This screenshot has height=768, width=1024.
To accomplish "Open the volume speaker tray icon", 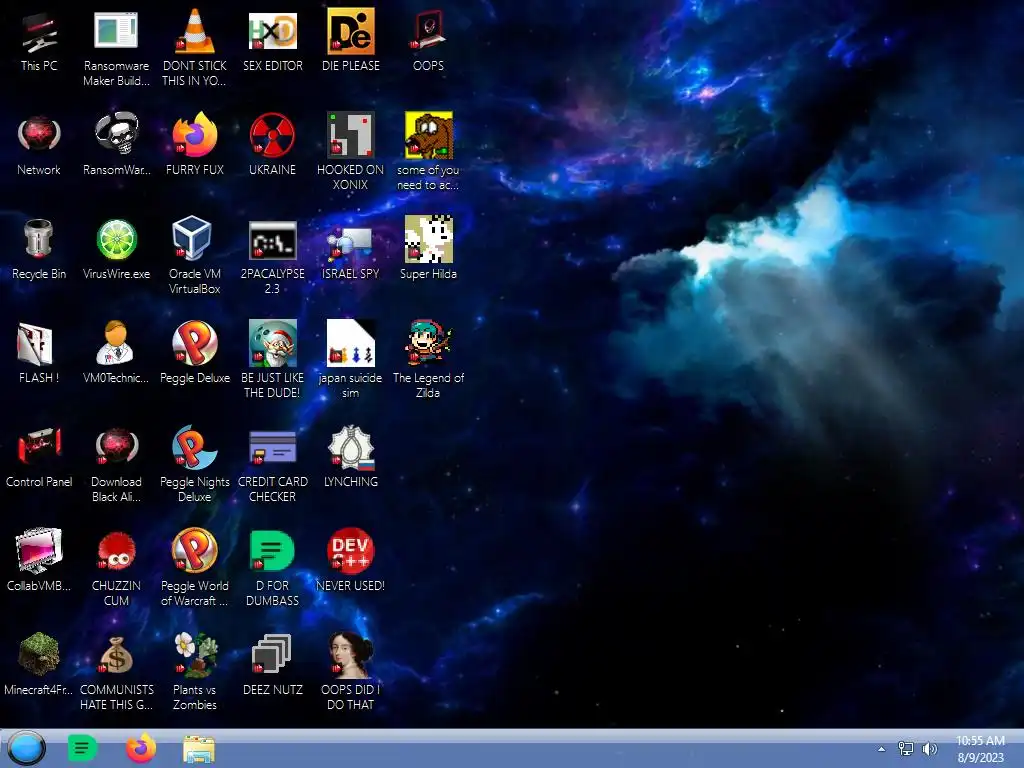I will 929,748.
